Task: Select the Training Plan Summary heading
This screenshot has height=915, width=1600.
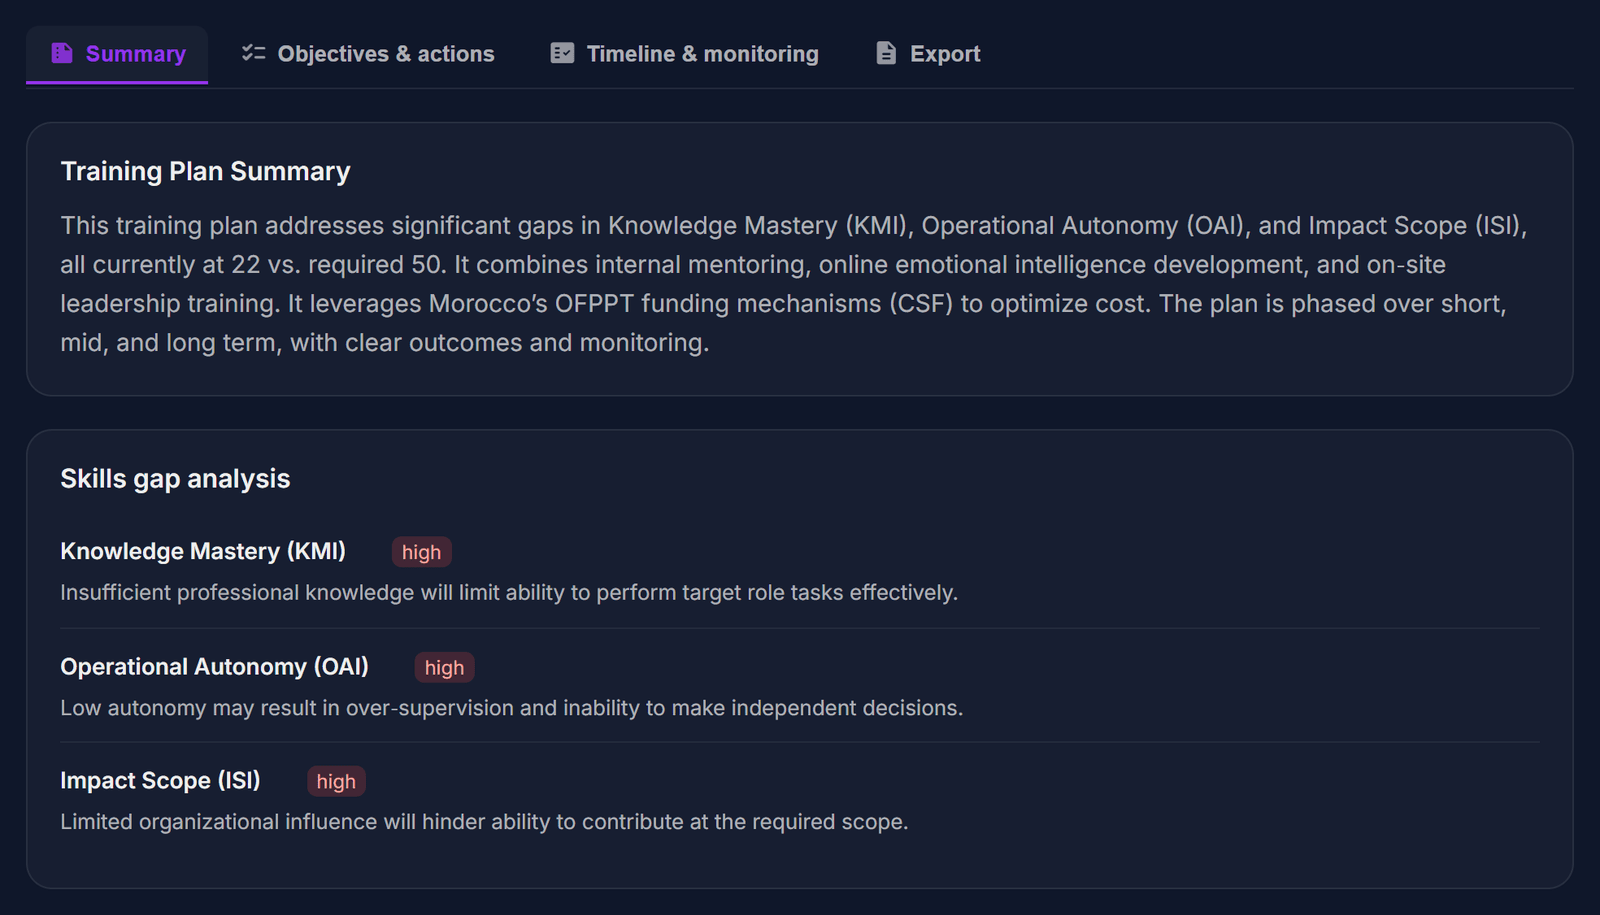Action: click(205, 171)
